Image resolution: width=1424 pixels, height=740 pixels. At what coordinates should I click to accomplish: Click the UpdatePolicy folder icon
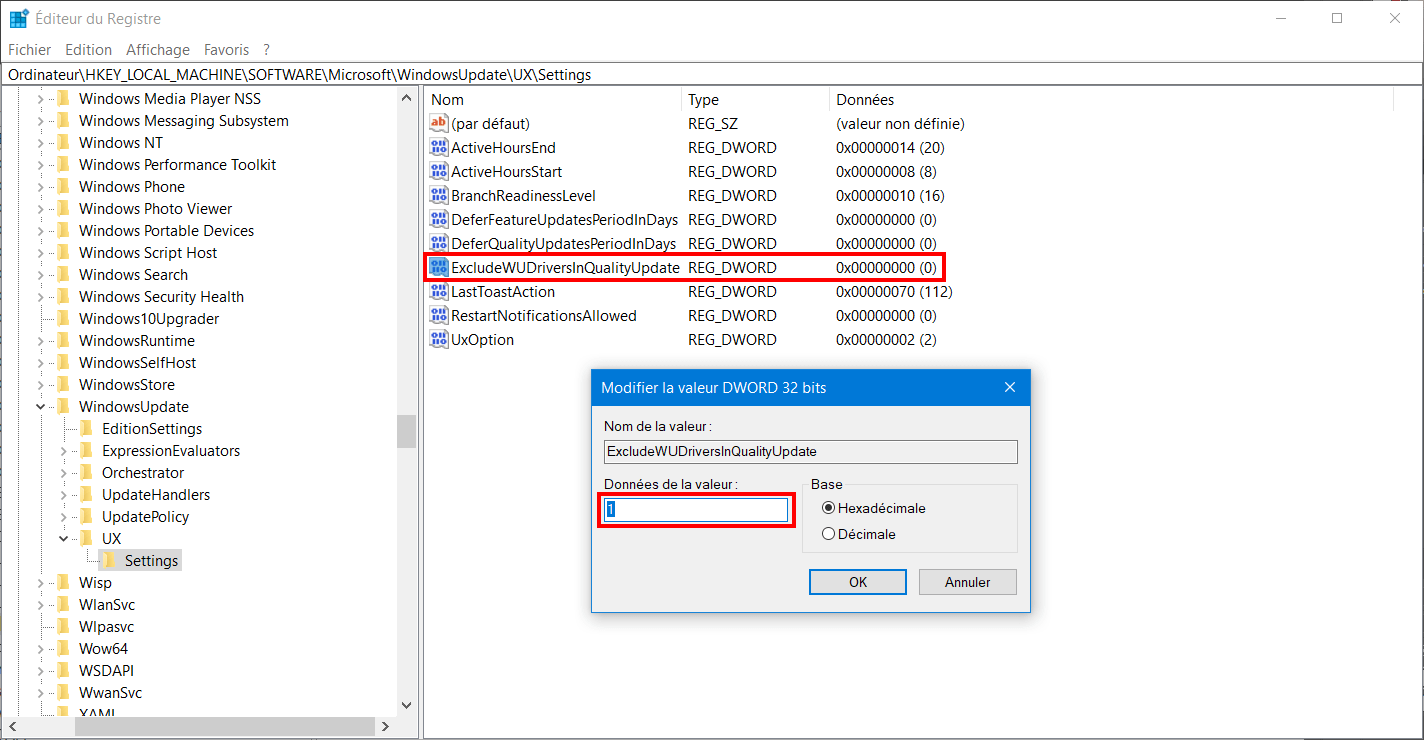click(x=87, y=516)
